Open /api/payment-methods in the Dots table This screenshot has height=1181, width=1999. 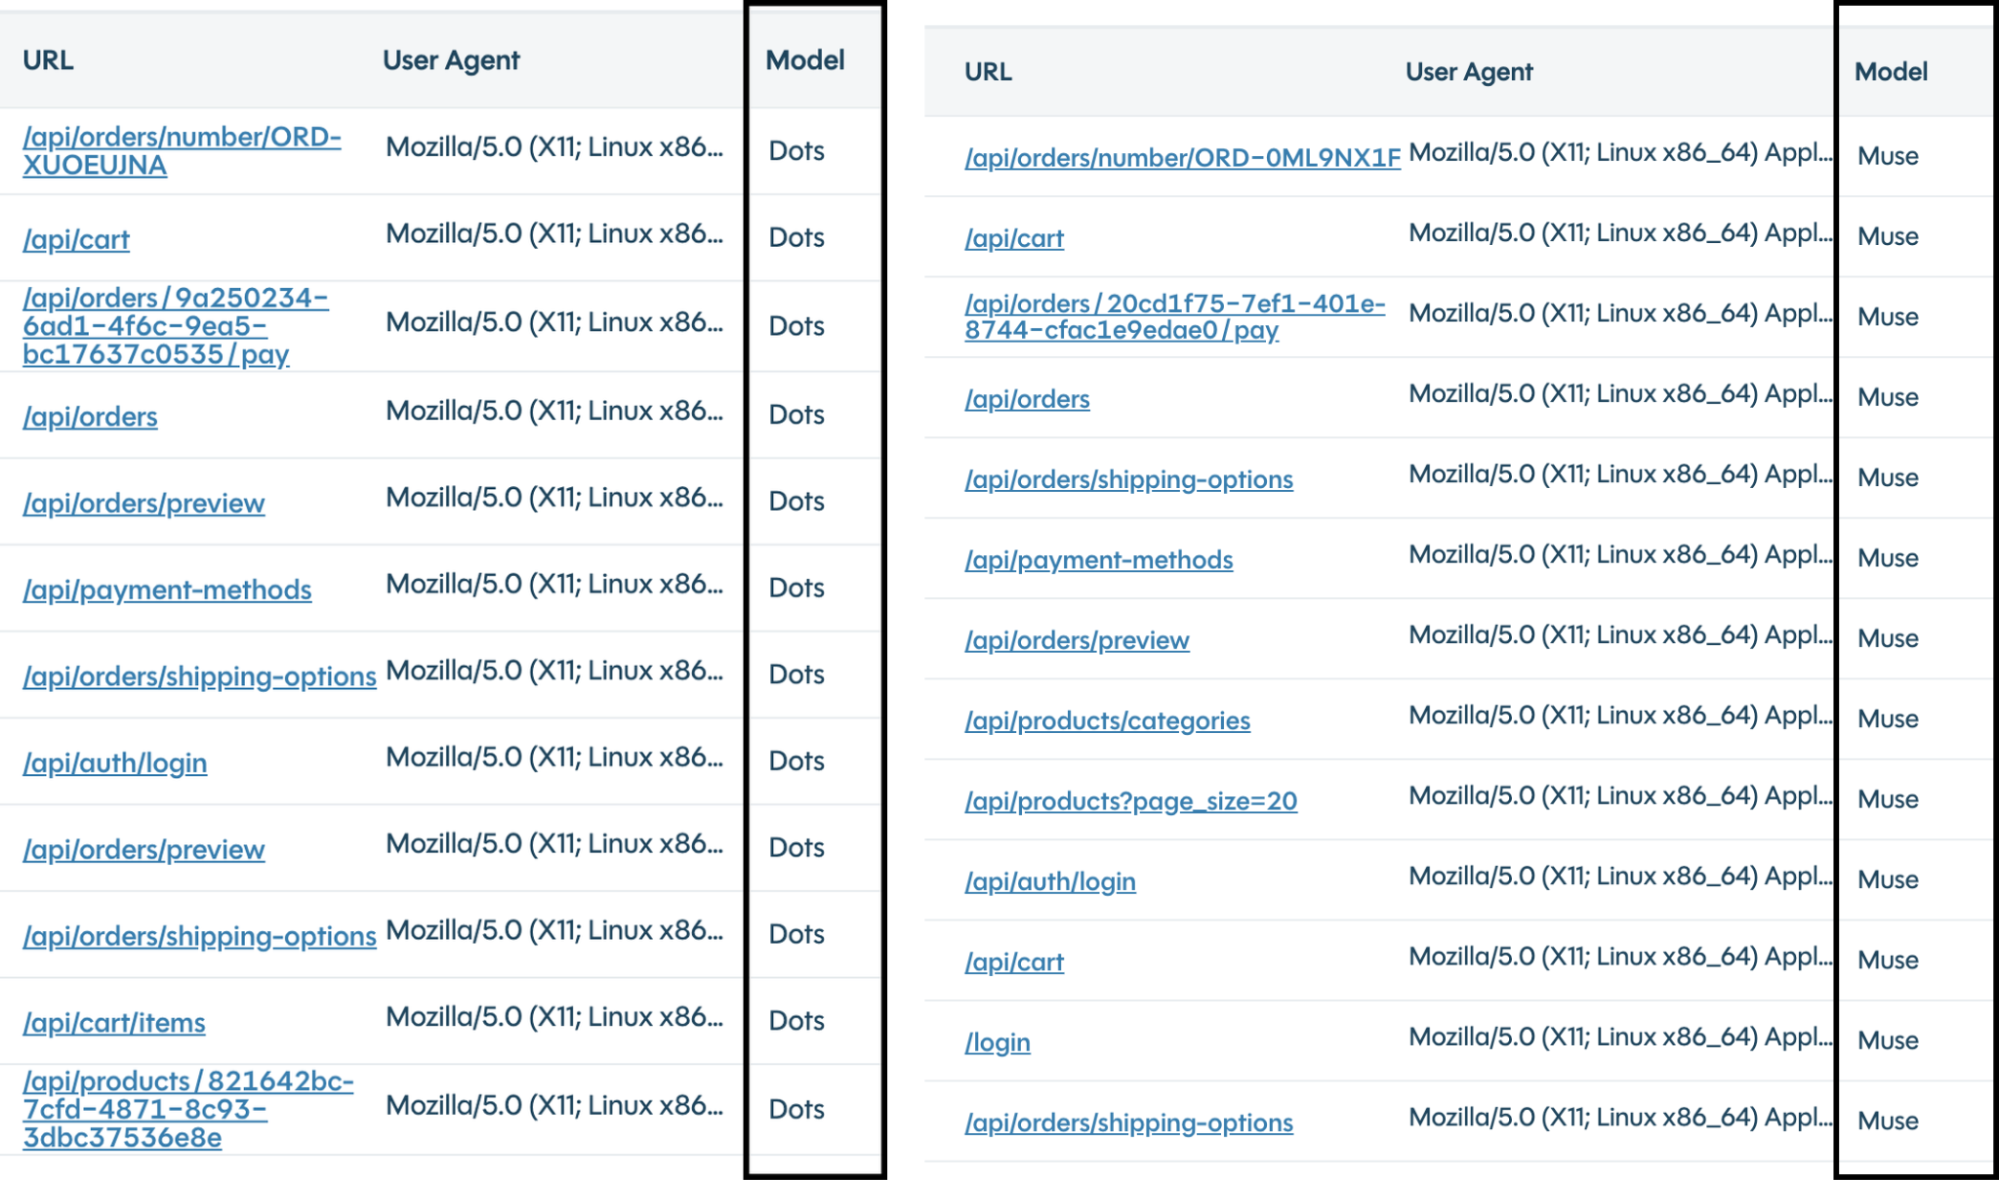click(x=167, y=590)
